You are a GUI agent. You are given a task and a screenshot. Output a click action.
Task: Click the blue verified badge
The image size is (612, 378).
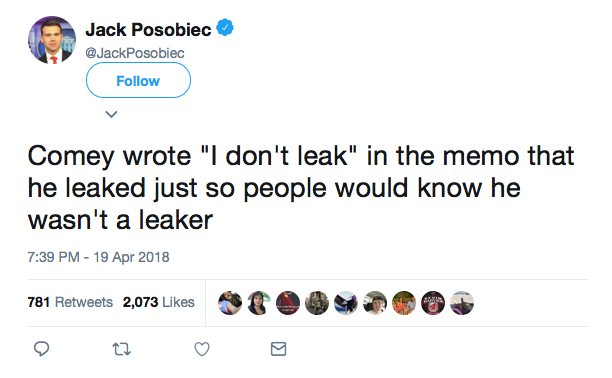[225, 28]
